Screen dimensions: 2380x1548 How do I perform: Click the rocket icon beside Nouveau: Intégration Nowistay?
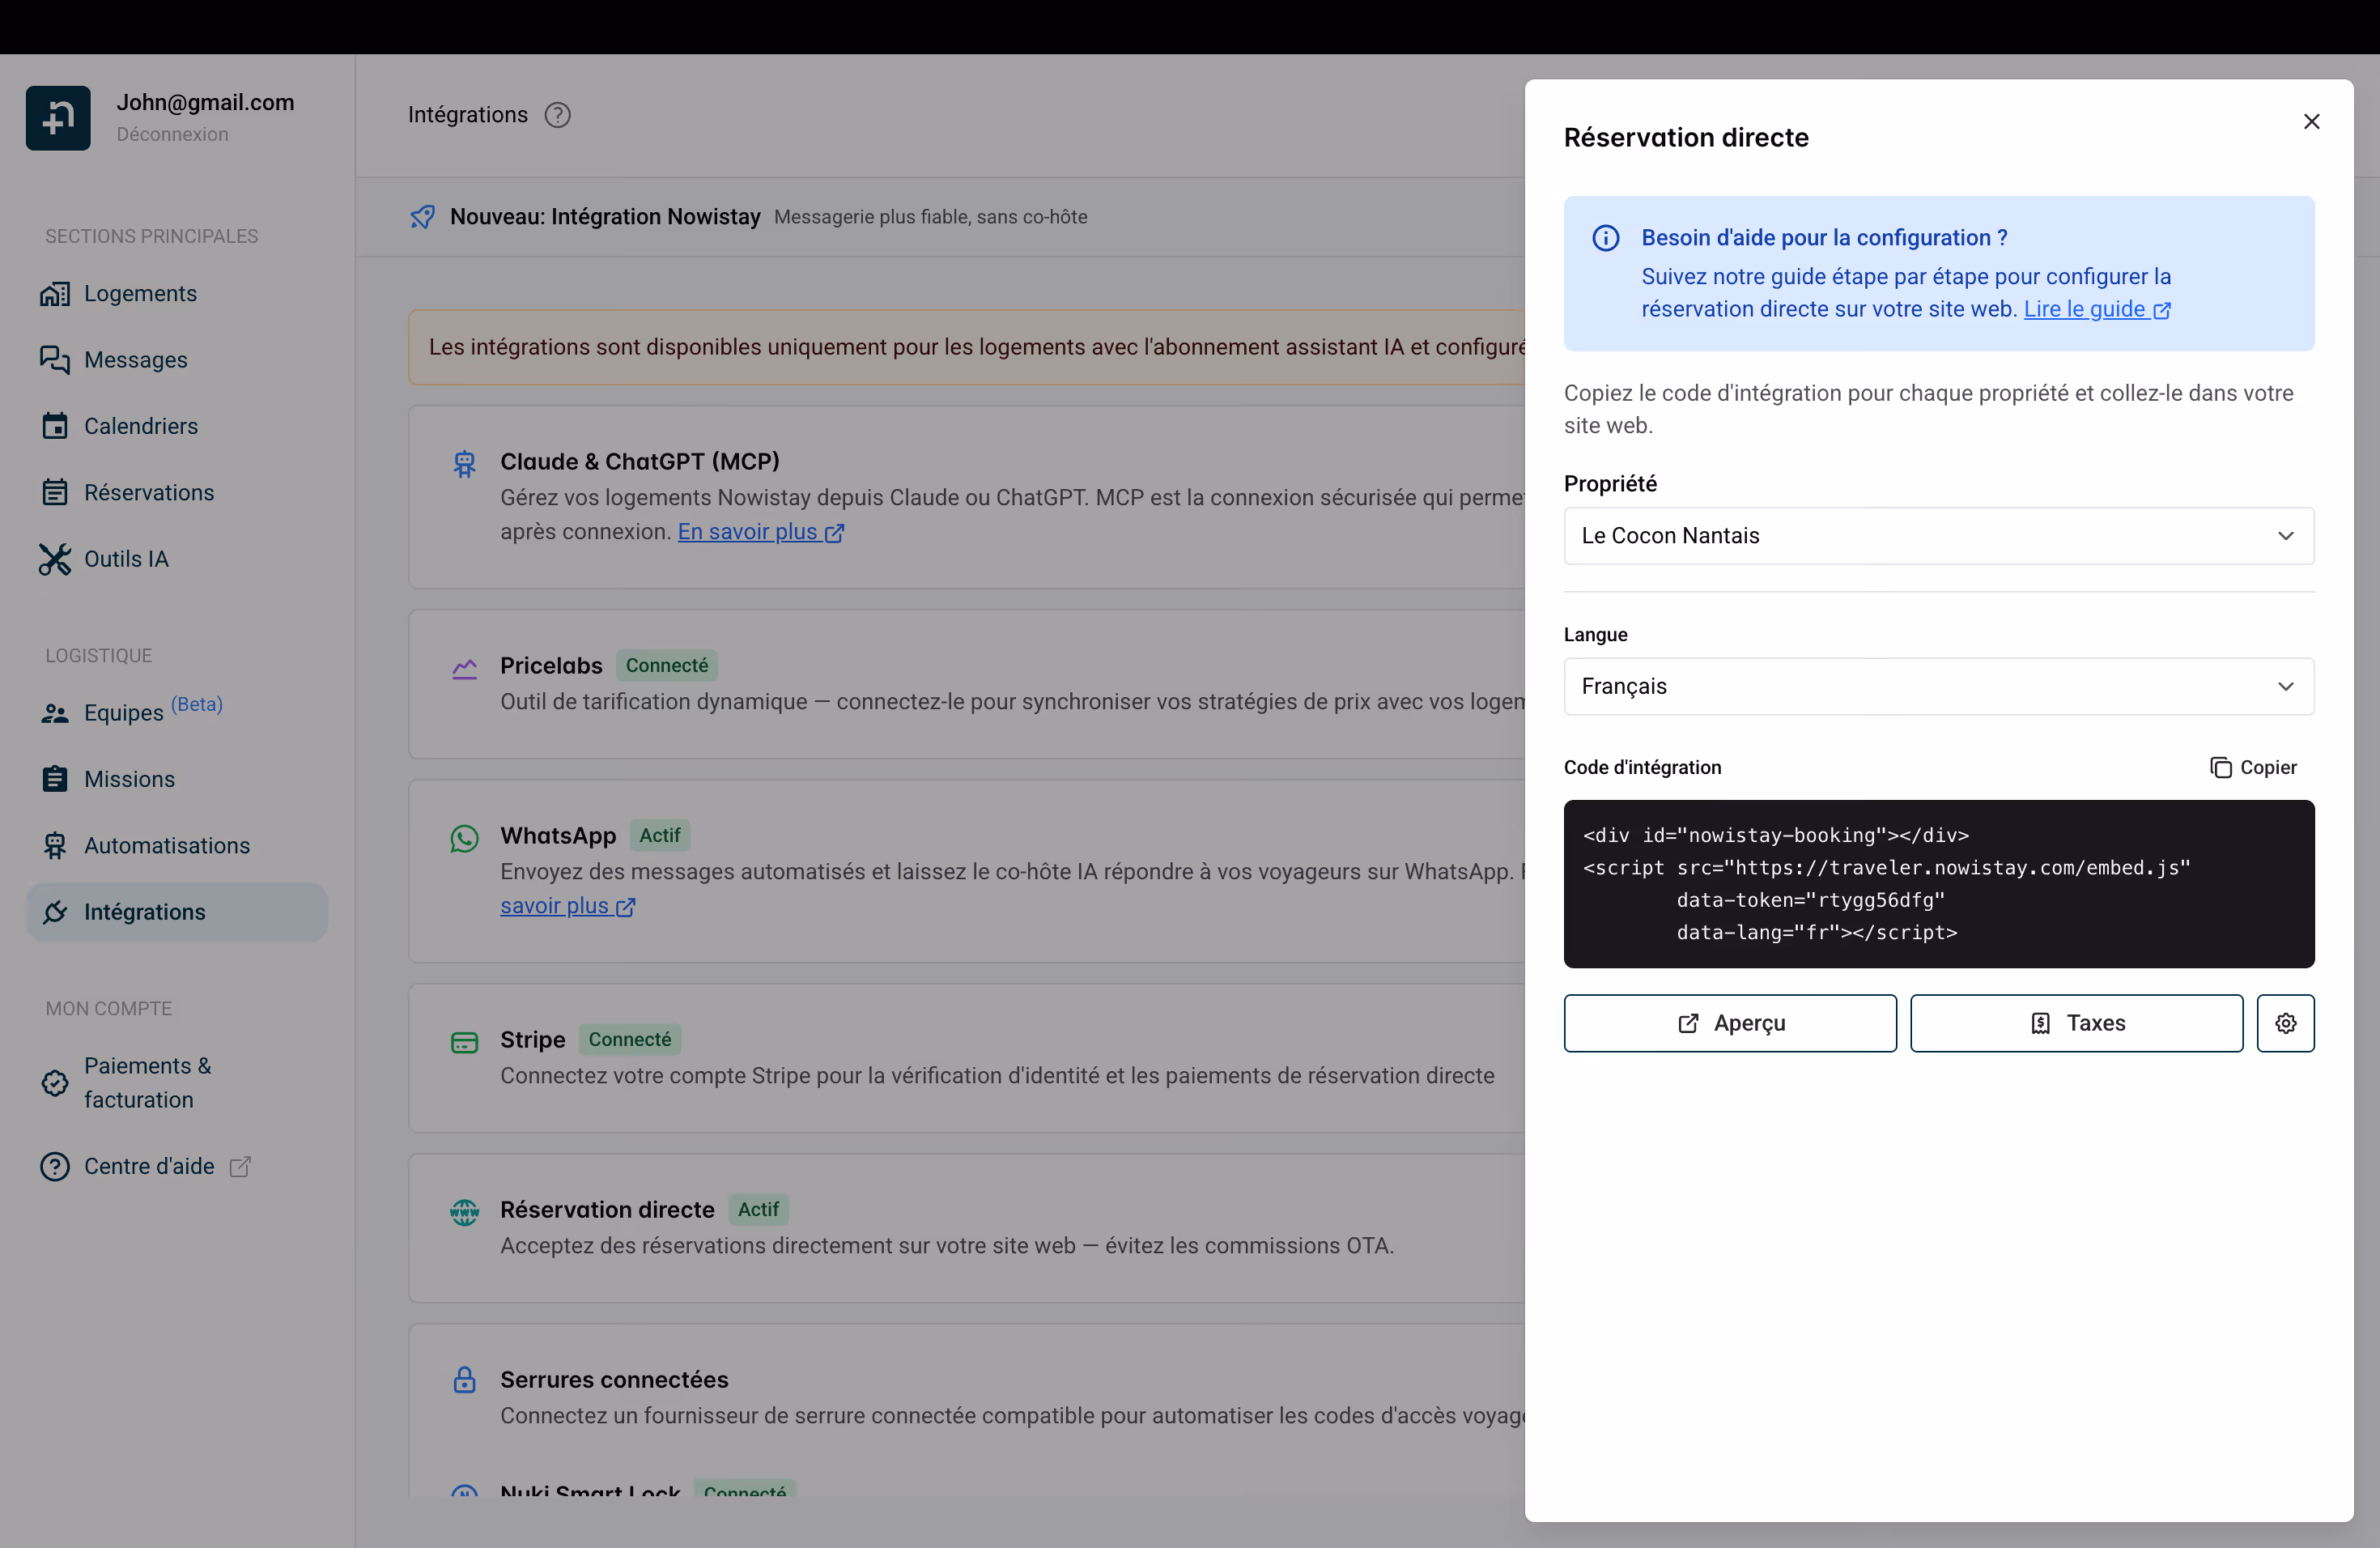[x=423, y=217]
